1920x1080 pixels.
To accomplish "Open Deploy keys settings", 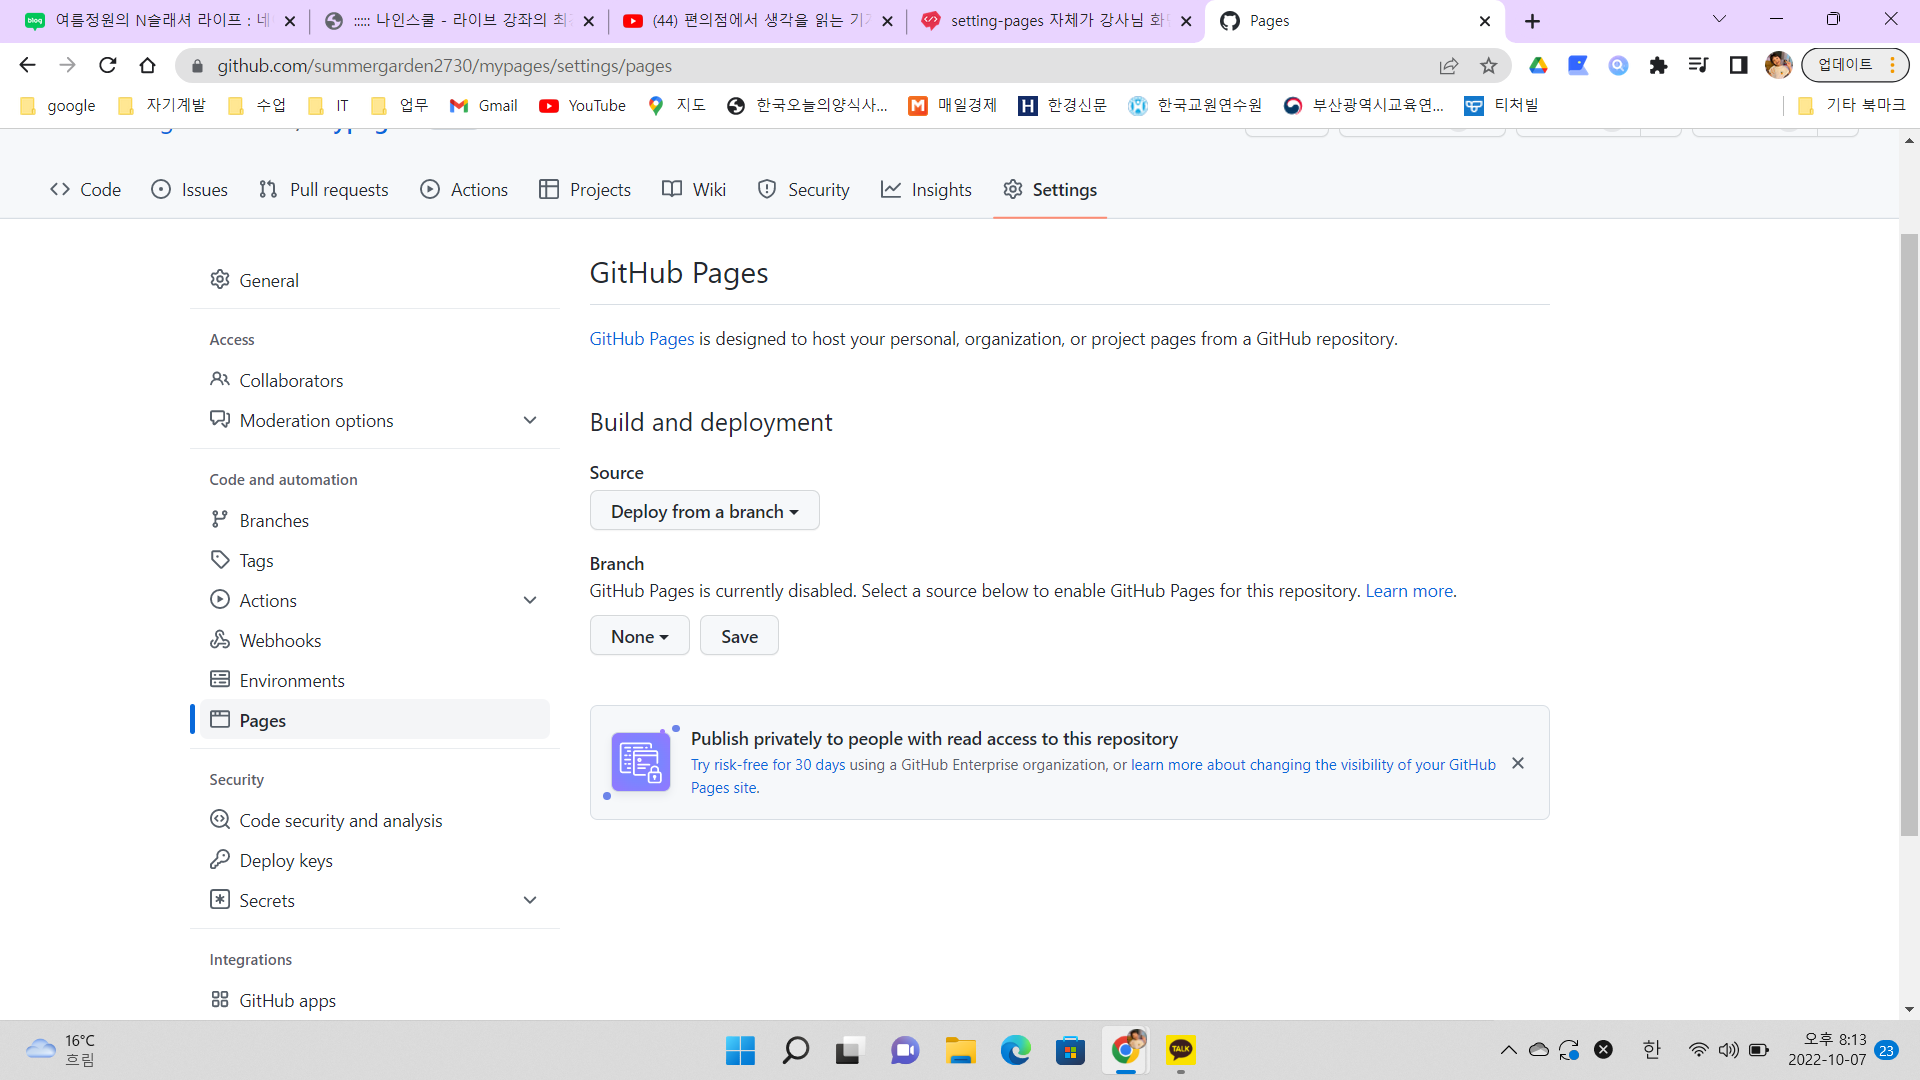I will (x=375, y=860).
